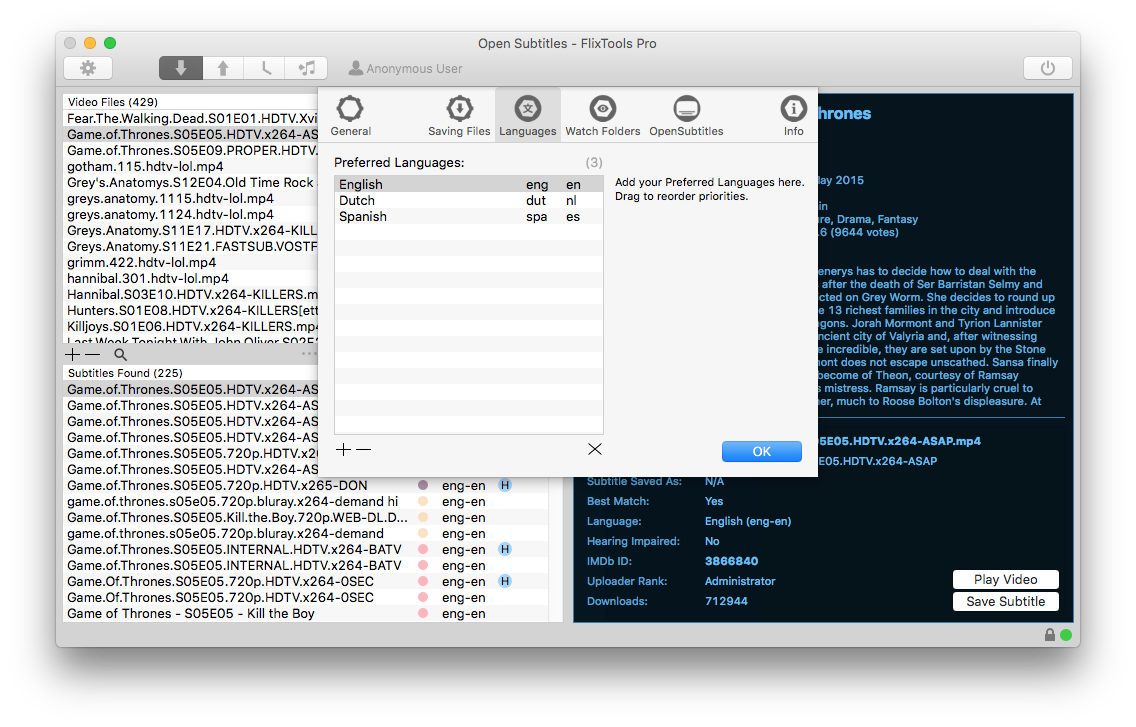Viewport: 1136px width, 727px height.
Task: Click the dot on Kill.the.Boy.720p.WEB-DL row
Action: [x=423, y=517]
